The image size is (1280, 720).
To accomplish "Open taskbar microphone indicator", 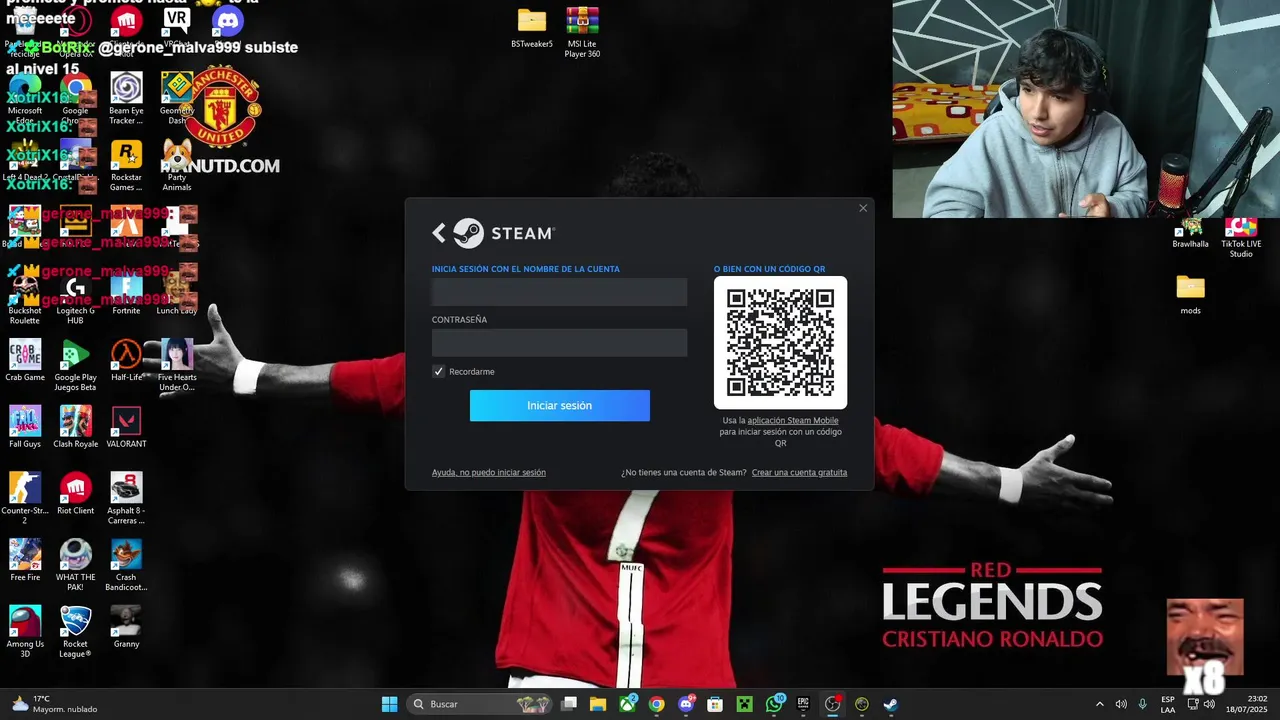I will tap(1143, 704).
